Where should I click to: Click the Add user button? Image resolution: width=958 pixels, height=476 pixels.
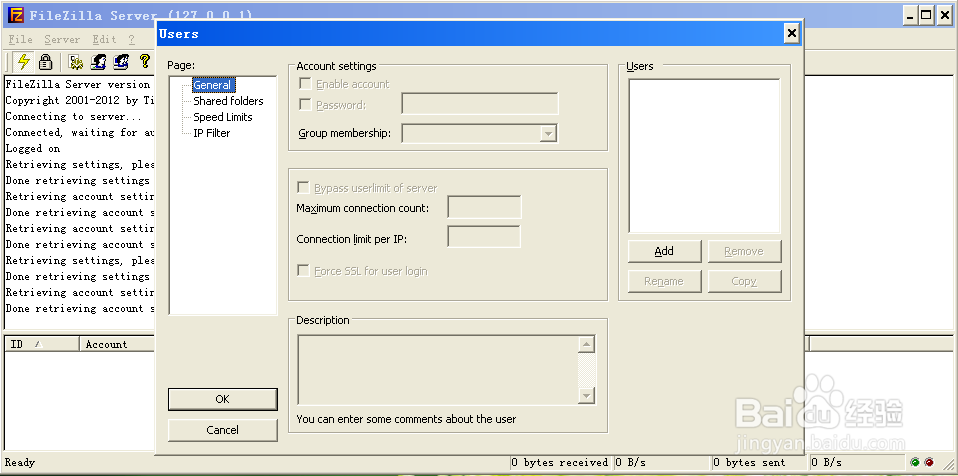(x=664, y=251)
